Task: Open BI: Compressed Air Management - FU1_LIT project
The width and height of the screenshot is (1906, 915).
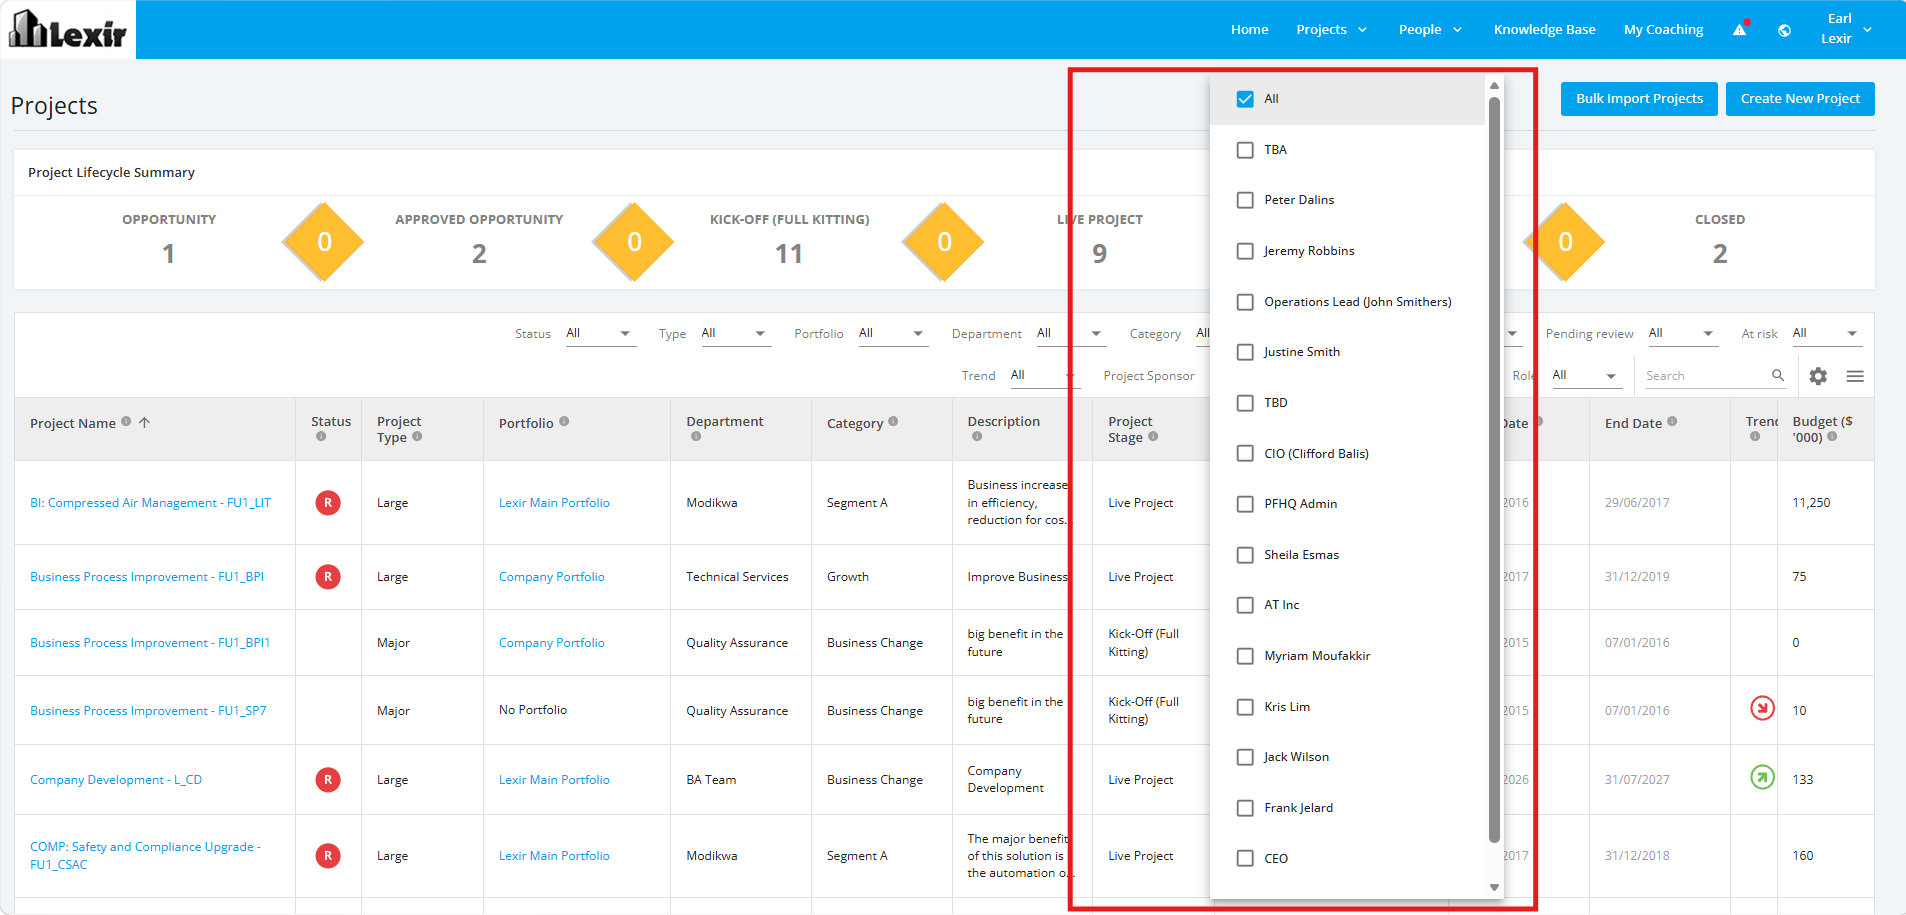Action: click(150, 503)
